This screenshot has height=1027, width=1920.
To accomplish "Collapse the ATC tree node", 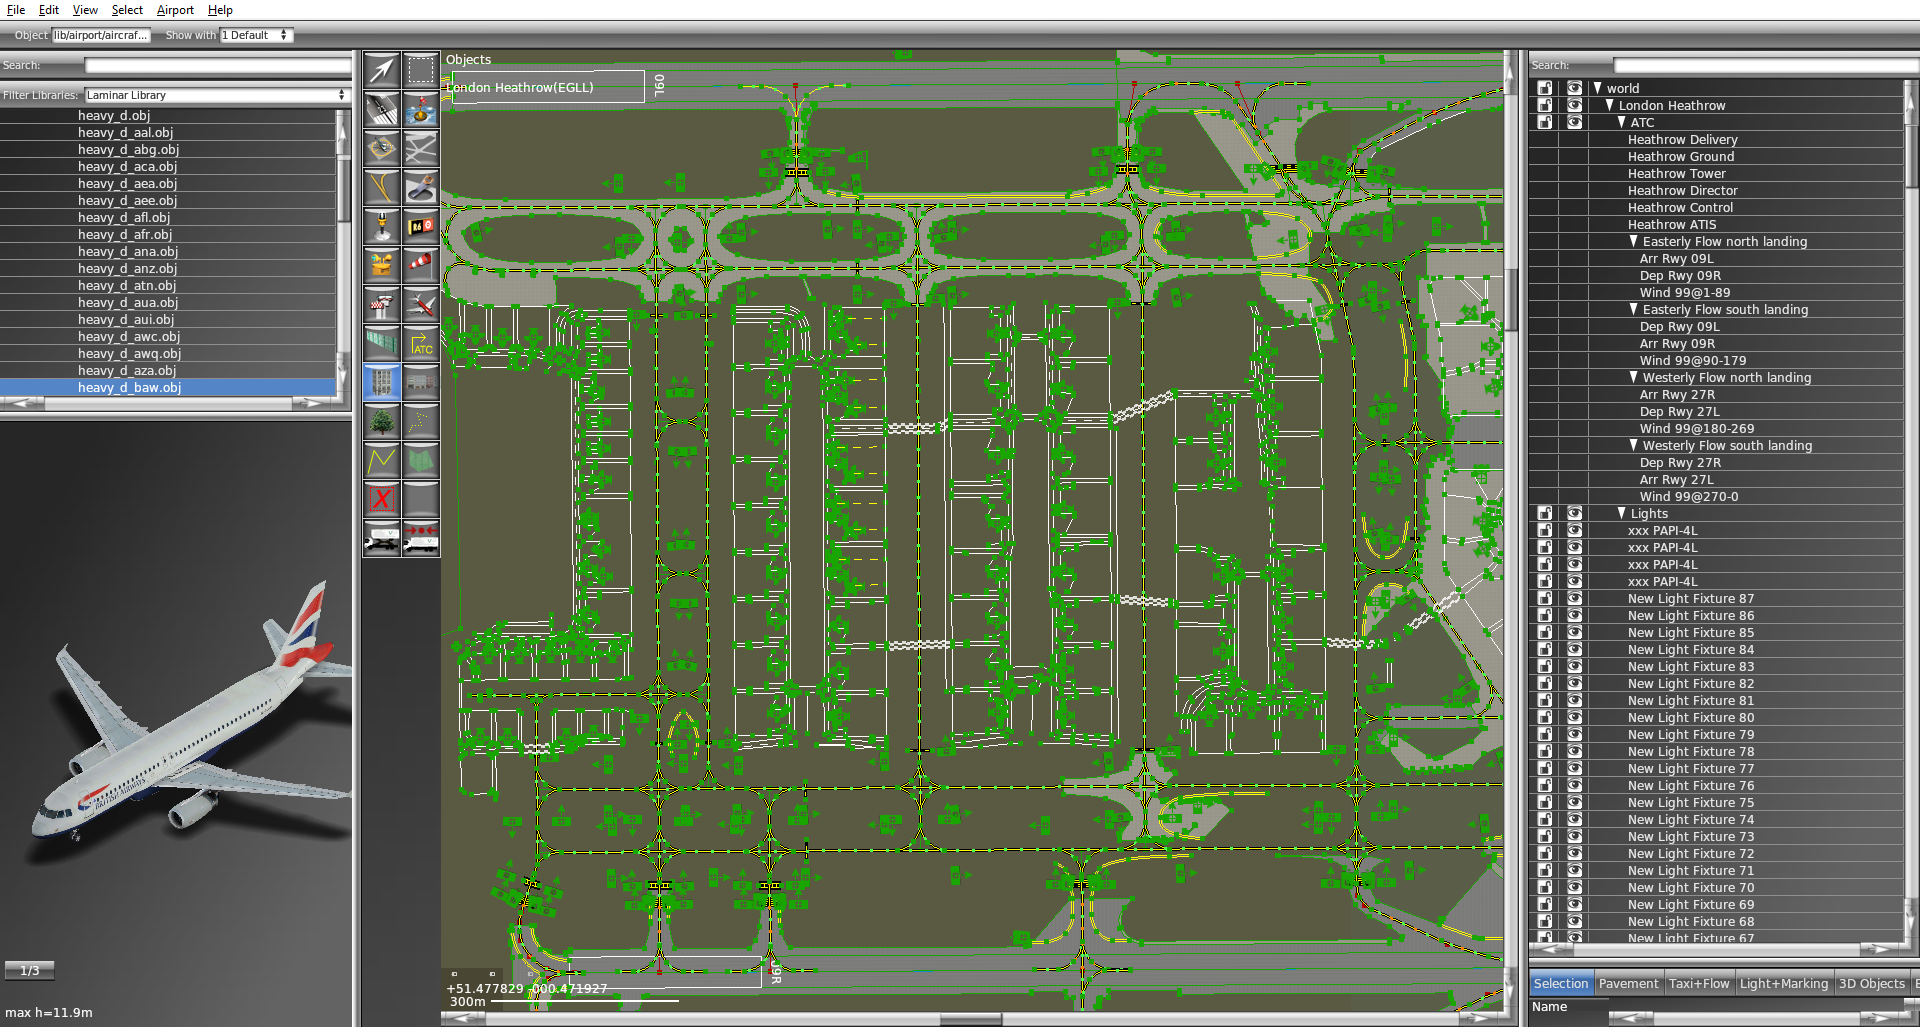I will click(x=1621, y=122).
